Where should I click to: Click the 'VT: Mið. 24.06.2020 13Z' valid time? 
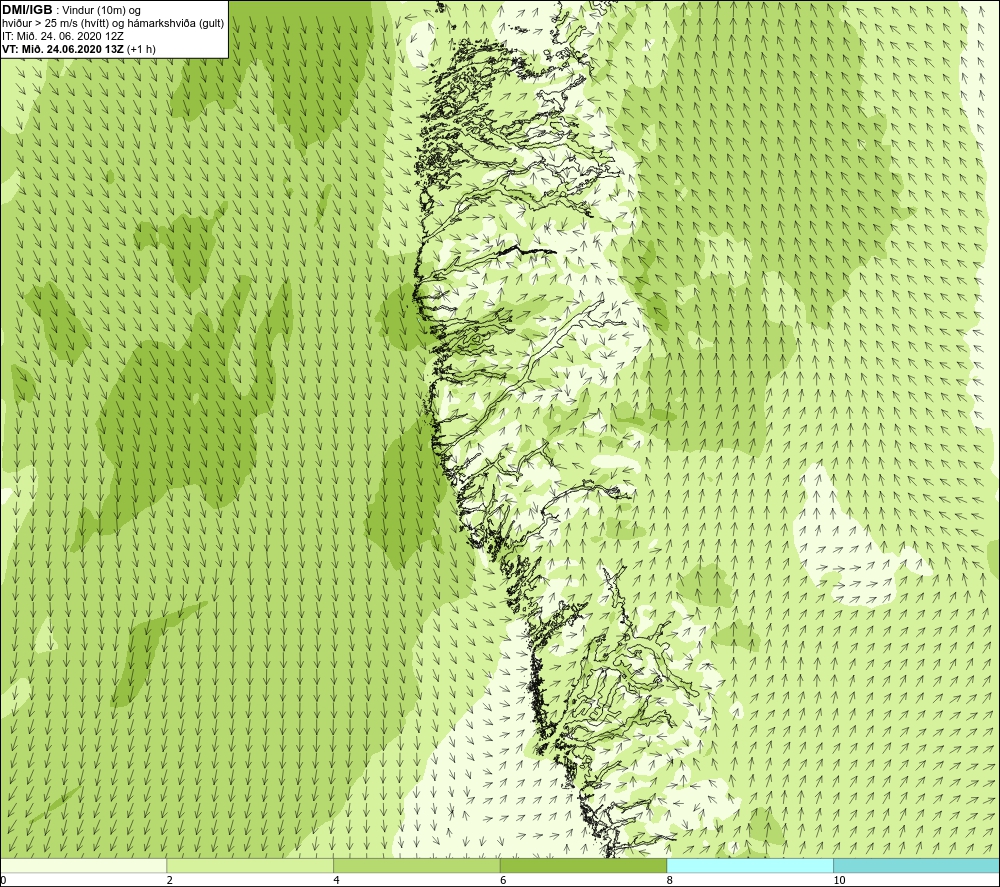pos(63,48)
